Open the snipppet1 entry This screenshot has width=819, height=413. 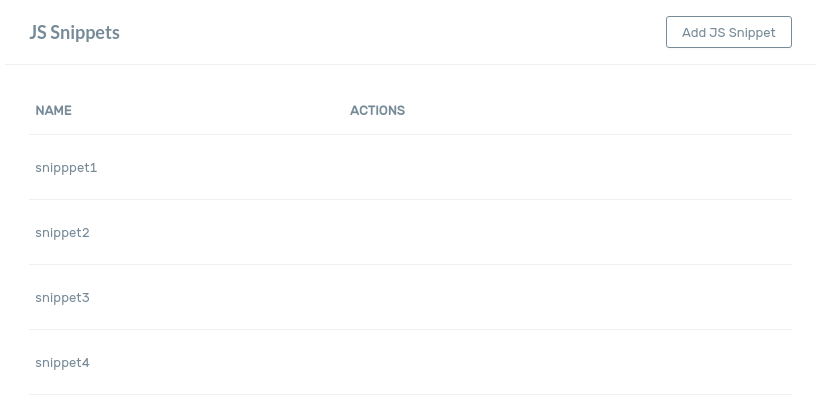click(66, 168)
